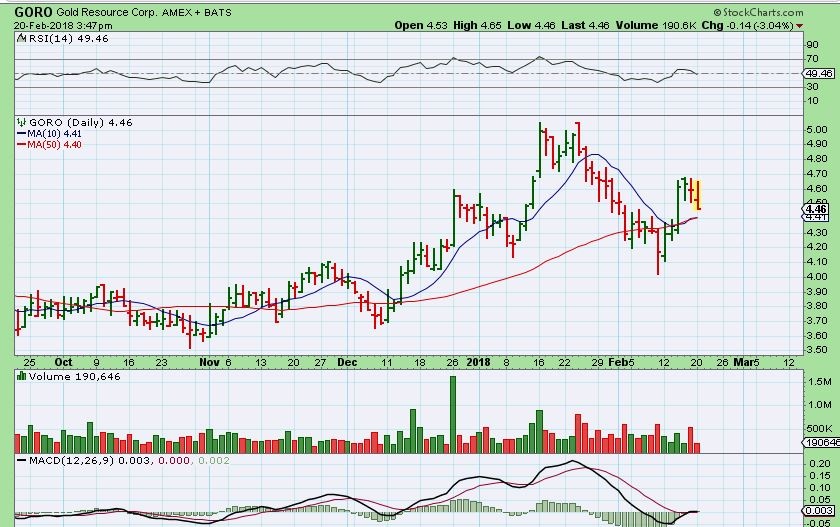Click the 20-Feb-2018 3:47pm timestamp
This screenshot has width=840, height=527.
56,25
